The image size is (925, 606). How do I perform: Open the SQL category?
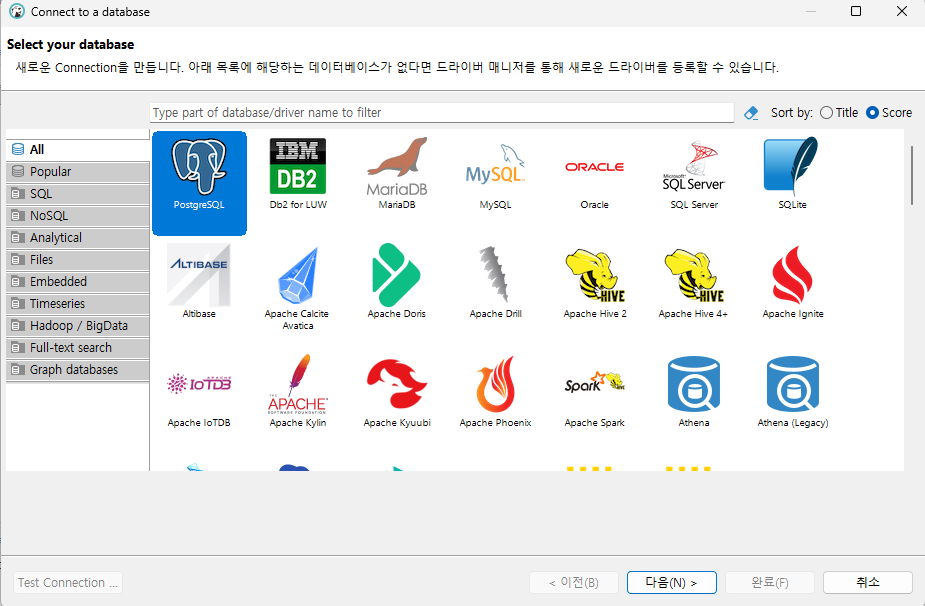tap(77, 194)
